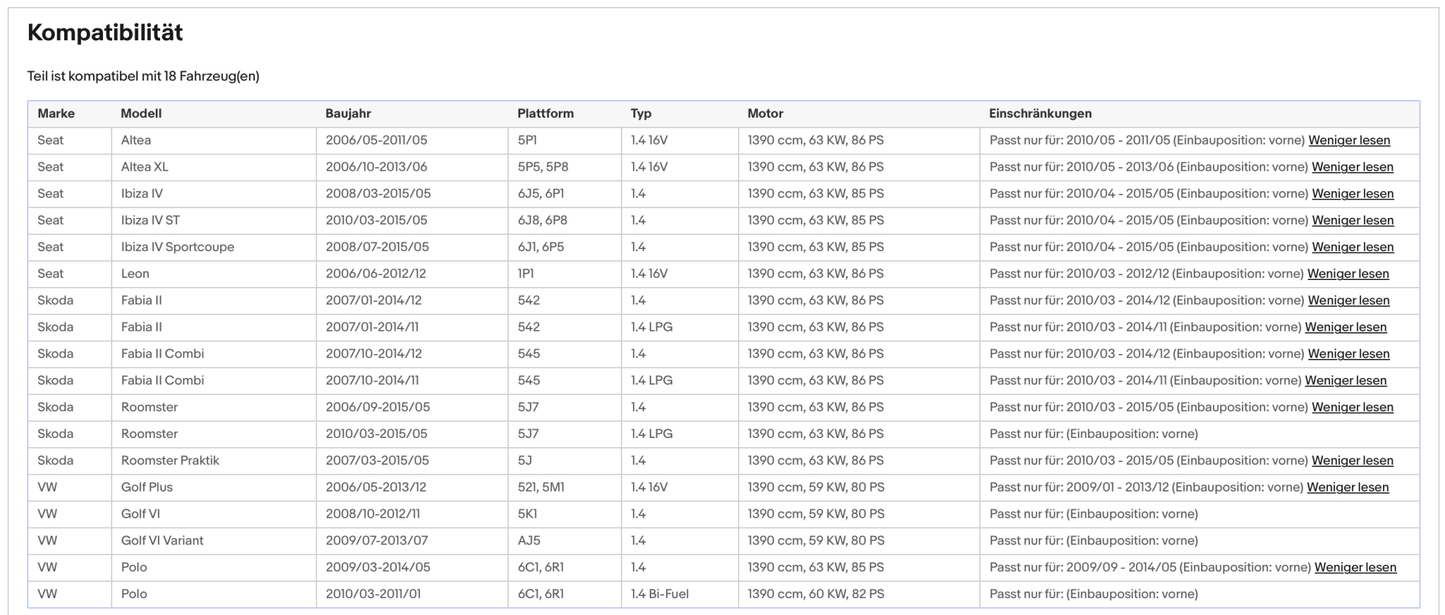Click the Marke column header
Viewport: 1445px width, 615px height.
coord(56,114)
